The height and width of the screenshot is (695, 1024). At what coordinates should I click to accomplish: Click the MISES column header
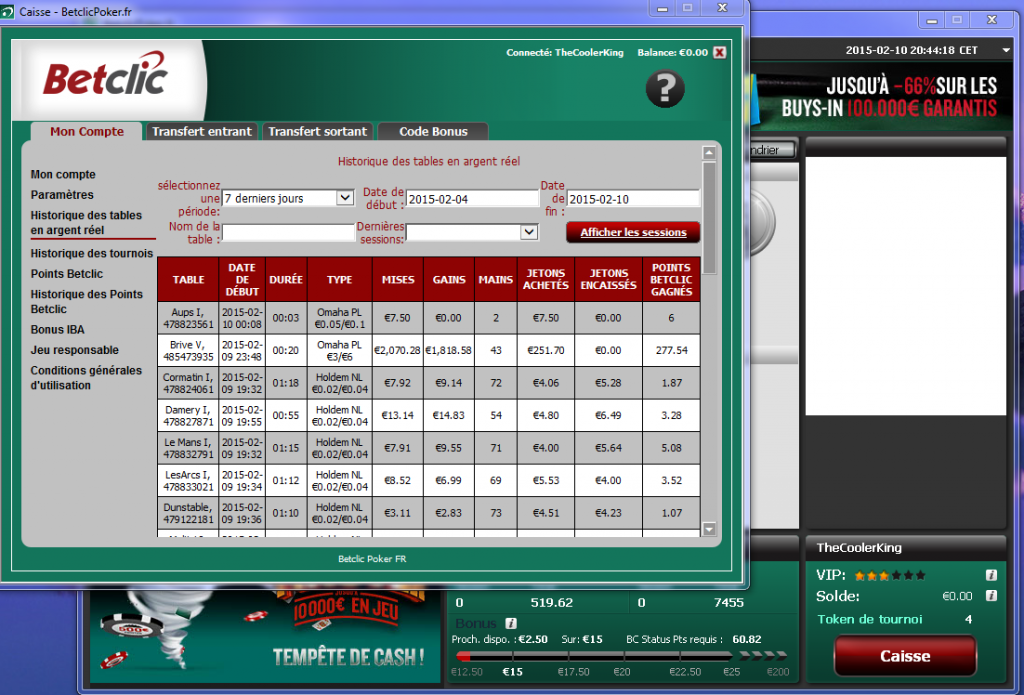tap(398, 280)
